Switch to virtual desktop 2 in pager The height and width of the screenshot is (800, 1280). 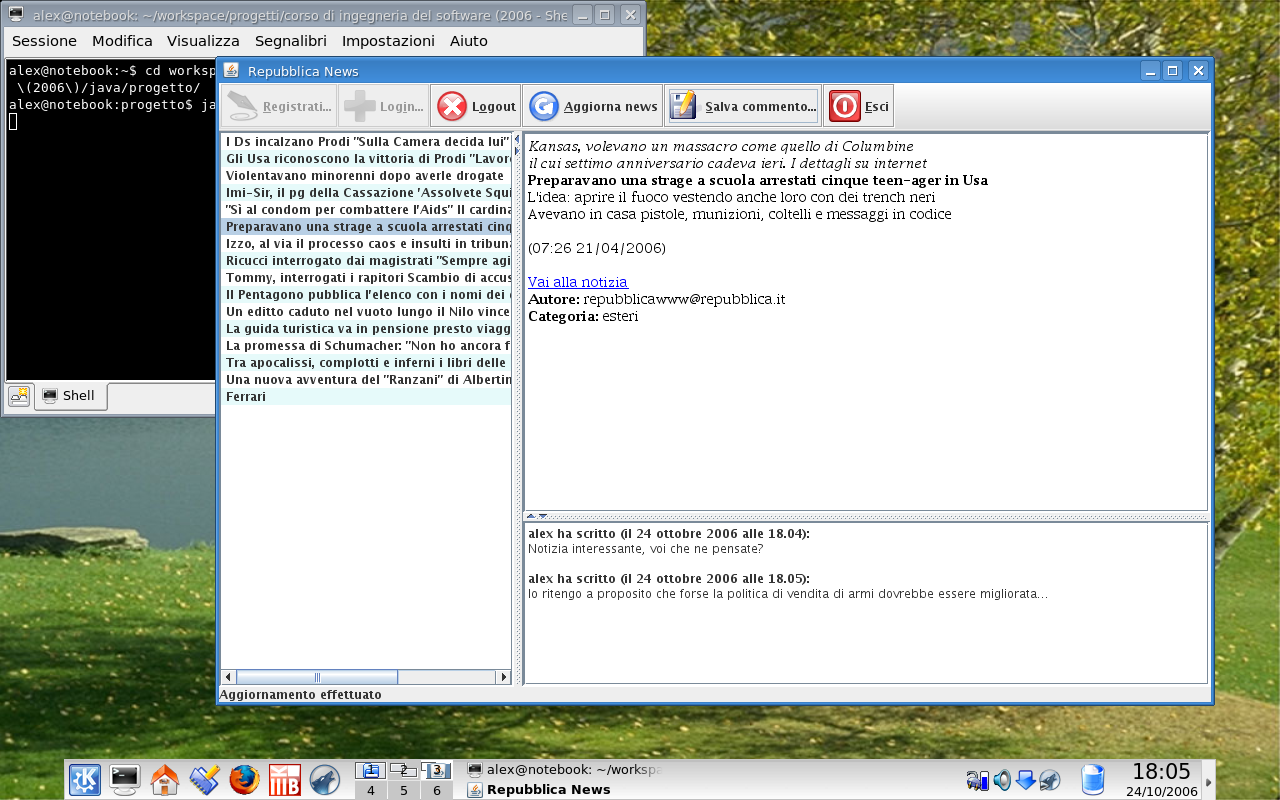[x=403, y=770]
